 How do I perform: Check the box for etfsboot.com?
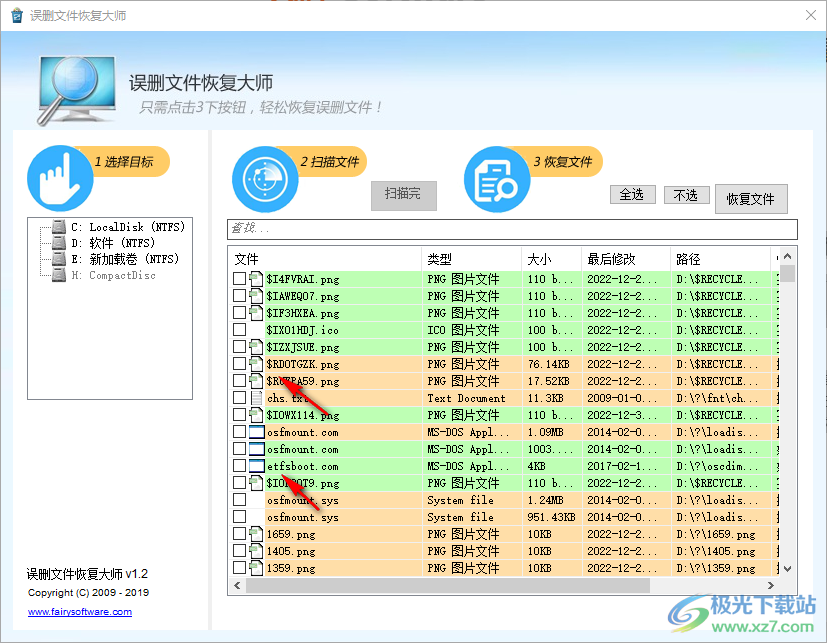tap(239, 466)
